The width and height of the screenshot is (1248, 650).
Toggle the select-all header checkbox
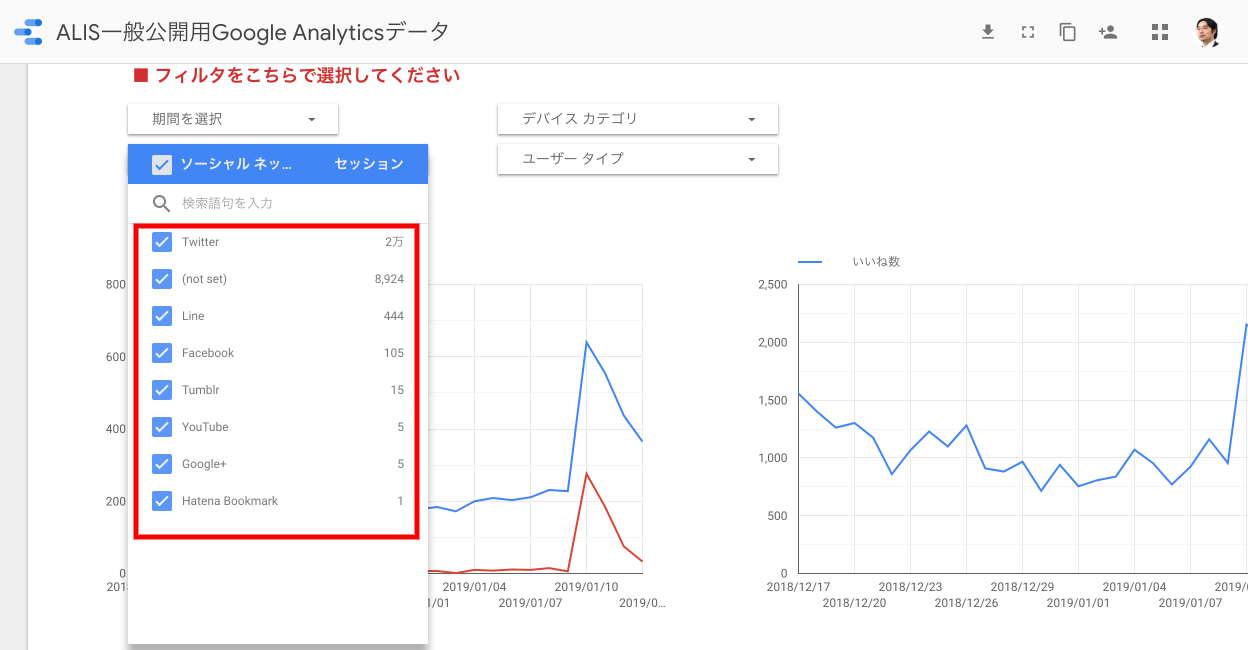point(162,164)
